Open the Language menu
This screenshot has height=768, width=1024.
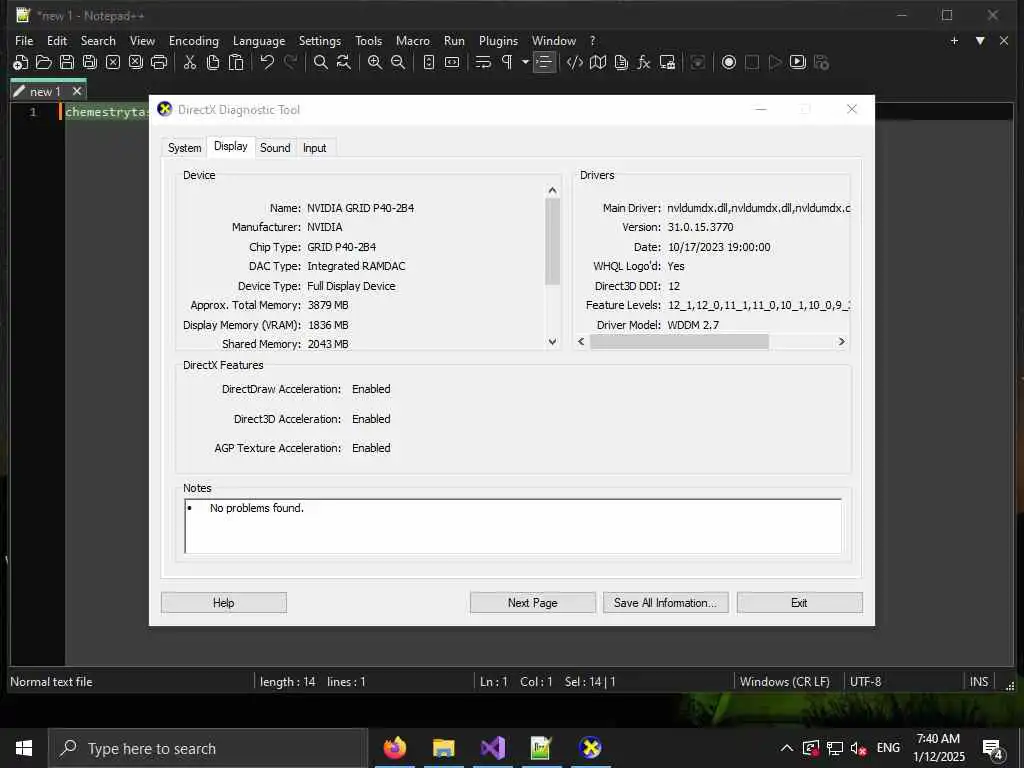259,41
